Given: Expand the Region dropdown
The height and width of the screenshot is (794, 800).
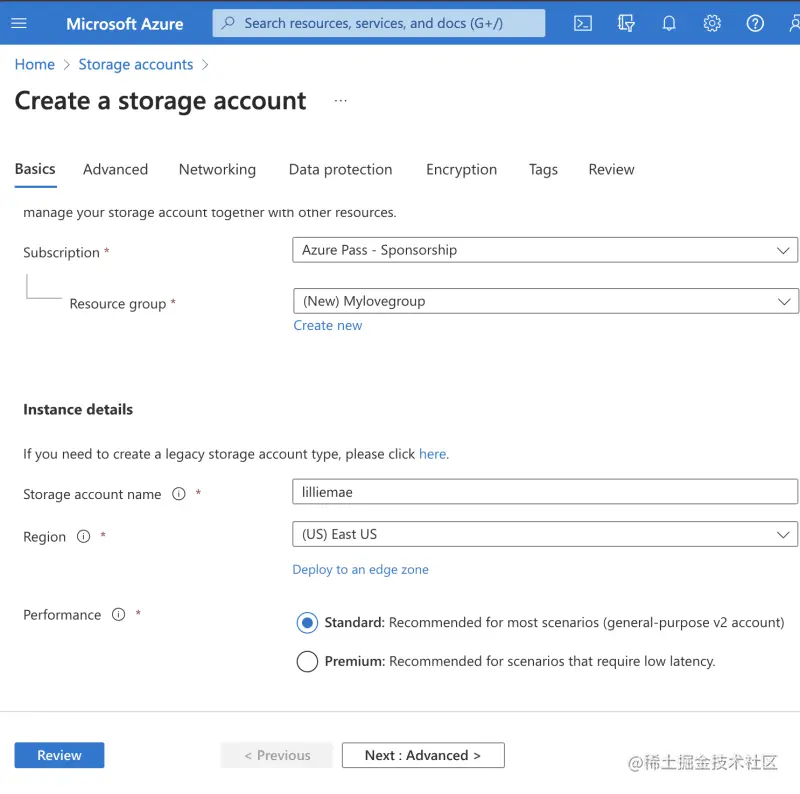Looking at the screenshot, I should [545, 534].
